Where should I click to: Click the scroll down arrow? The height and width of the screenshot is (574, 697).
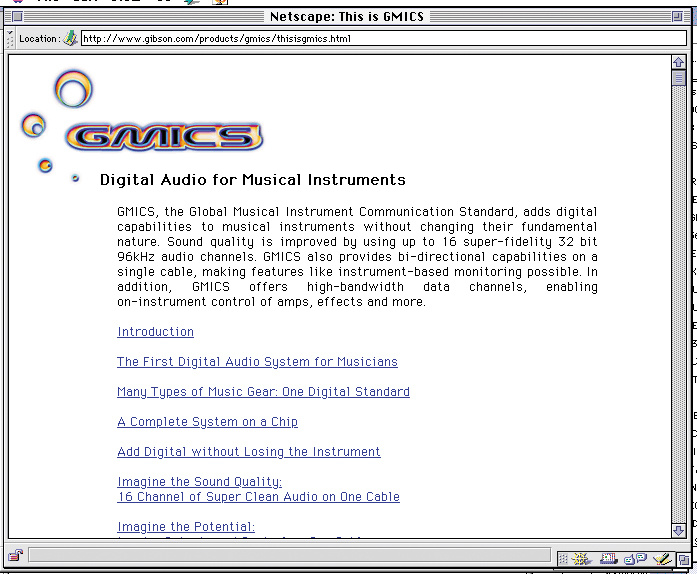679,531
